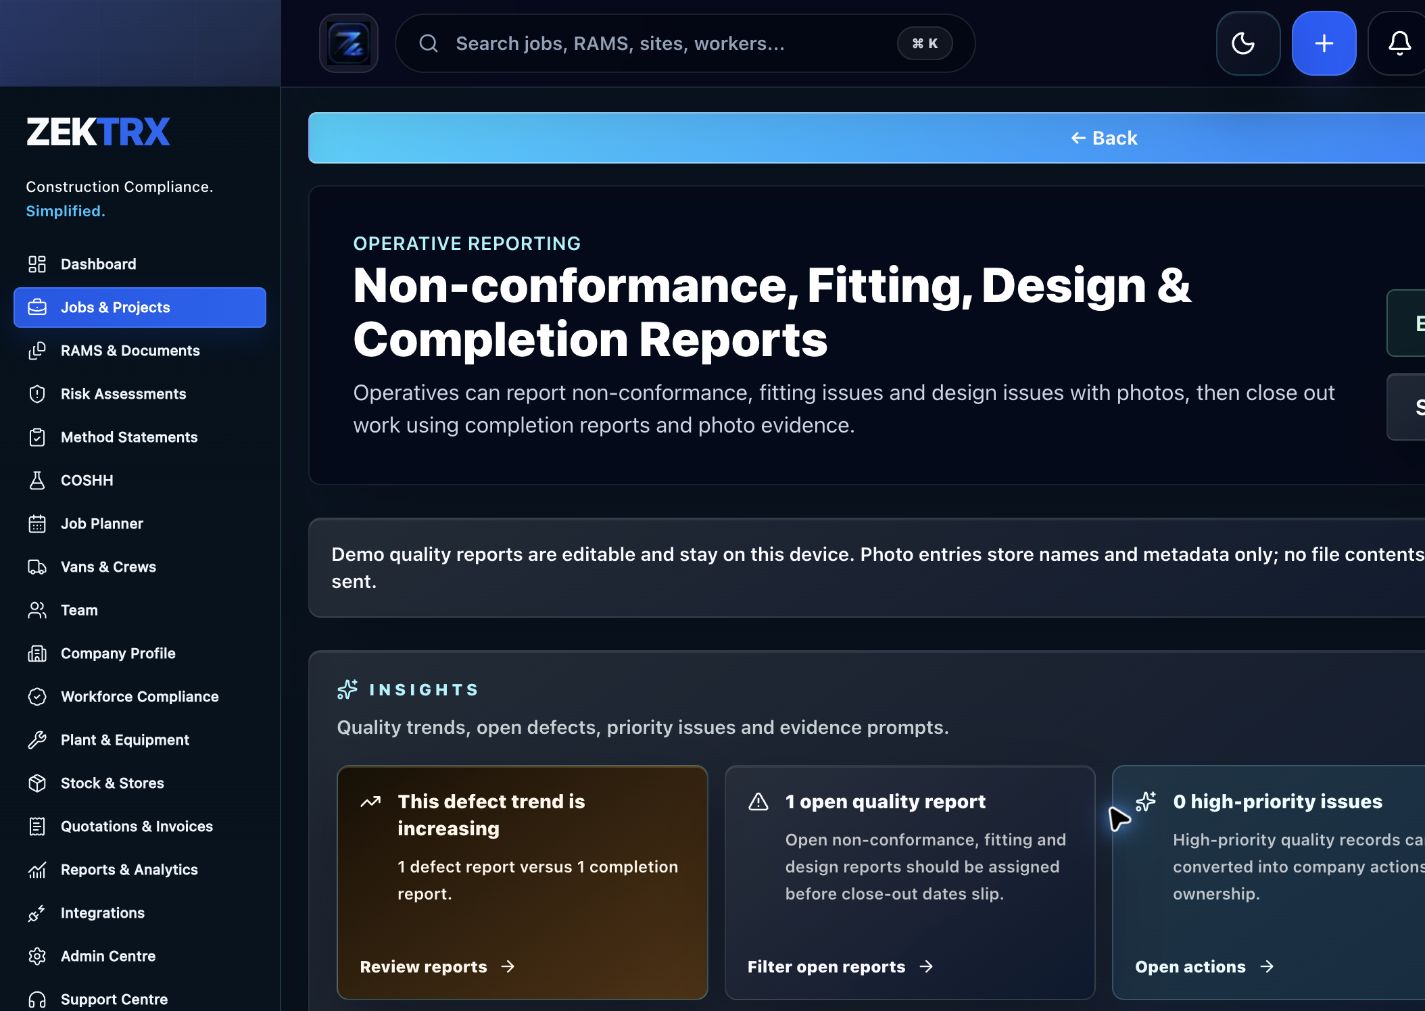This screenshot has width=1425, height=1011.
Task: Click the Vans & Crews truck icon
Action: [37, 567]
